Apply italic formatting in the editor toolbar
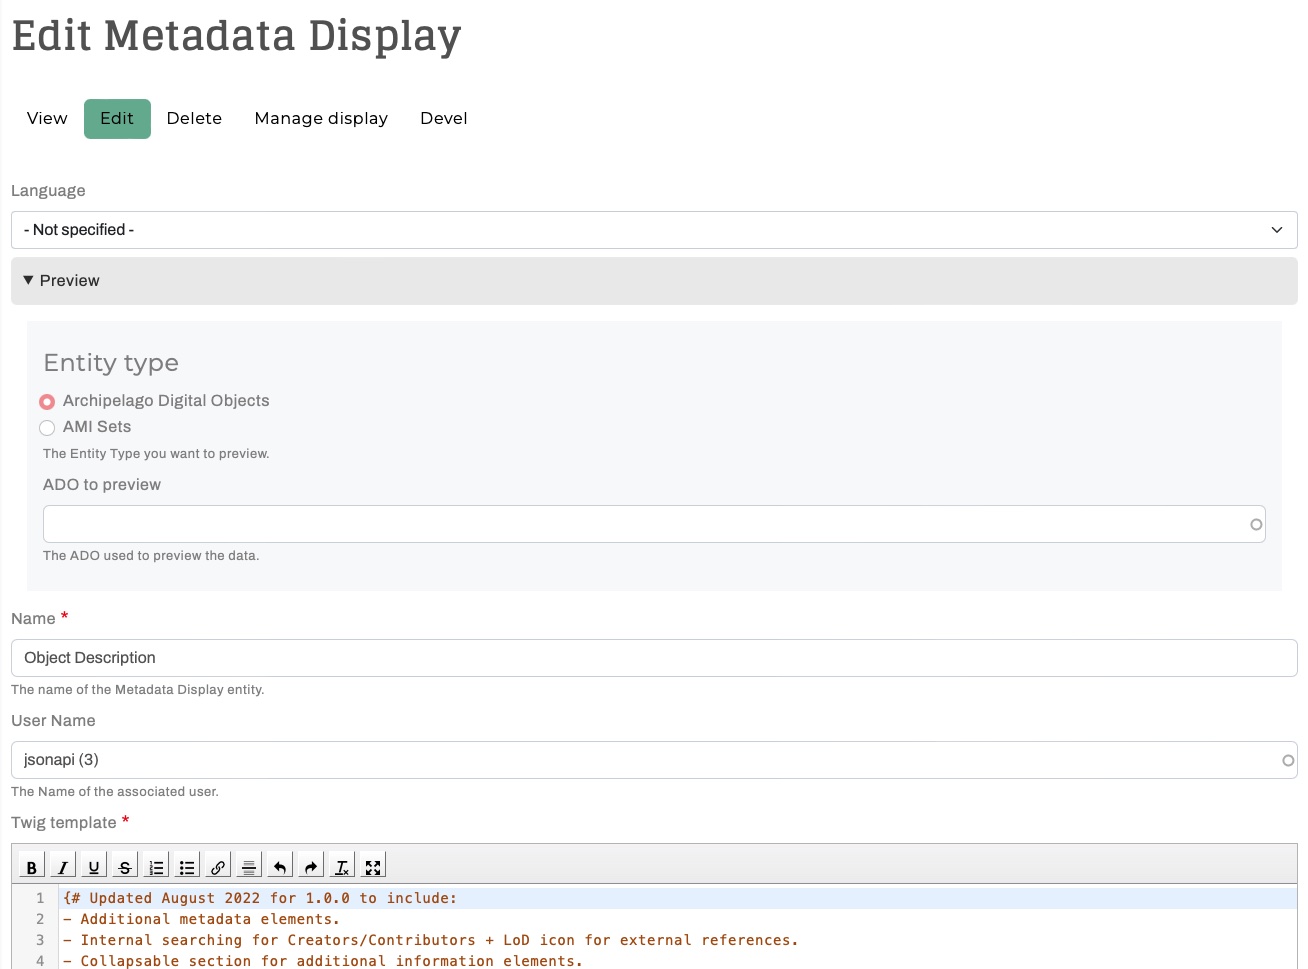The height and width of the screenshot is (969, 1308). (63, 867)
